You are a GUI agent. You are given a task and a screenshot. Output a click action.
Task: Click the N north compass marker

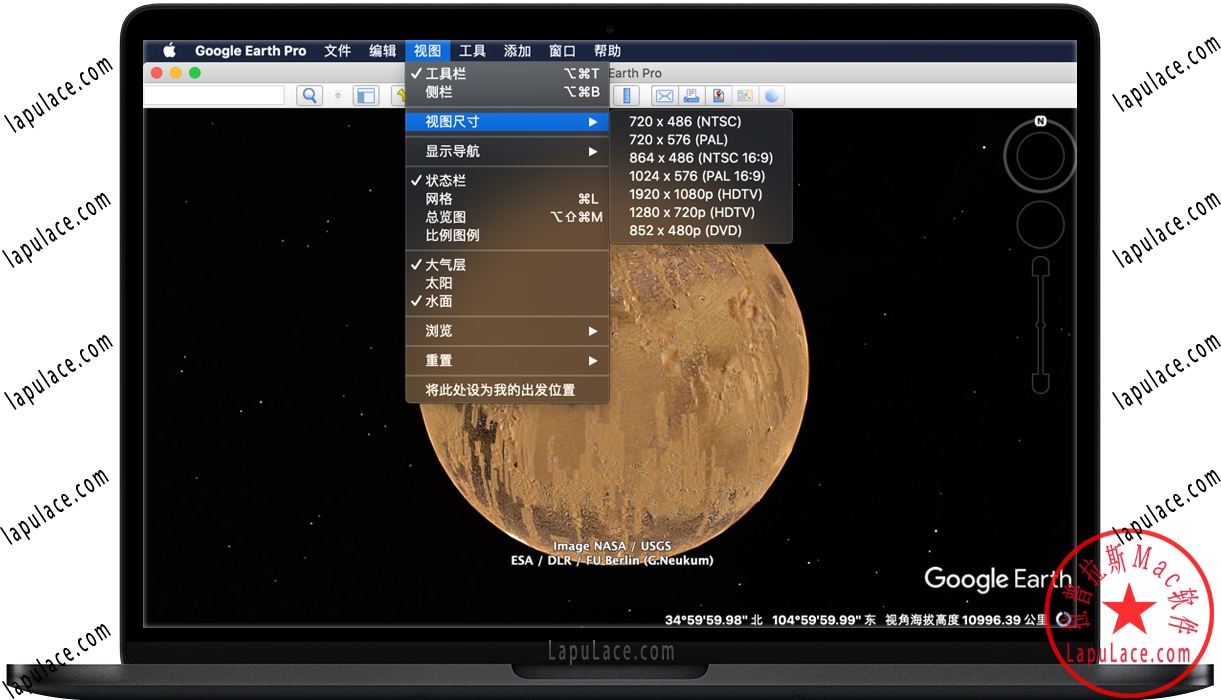click(1040, 122)
